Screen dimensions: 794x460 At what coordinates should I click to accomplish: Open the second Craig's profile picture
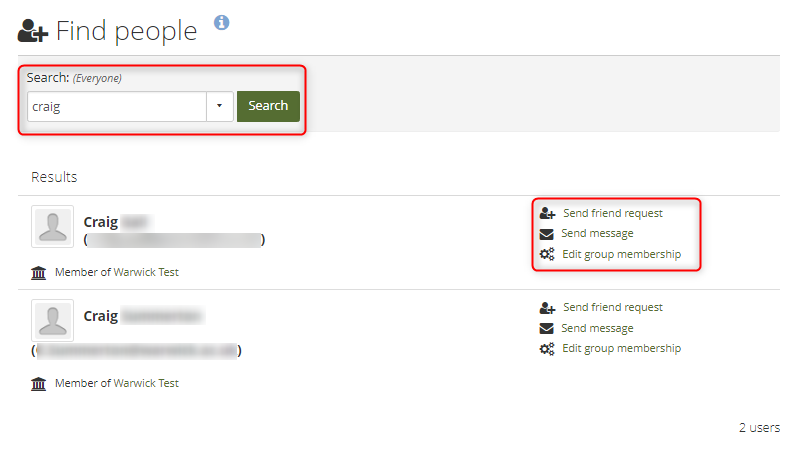point(52,320)
